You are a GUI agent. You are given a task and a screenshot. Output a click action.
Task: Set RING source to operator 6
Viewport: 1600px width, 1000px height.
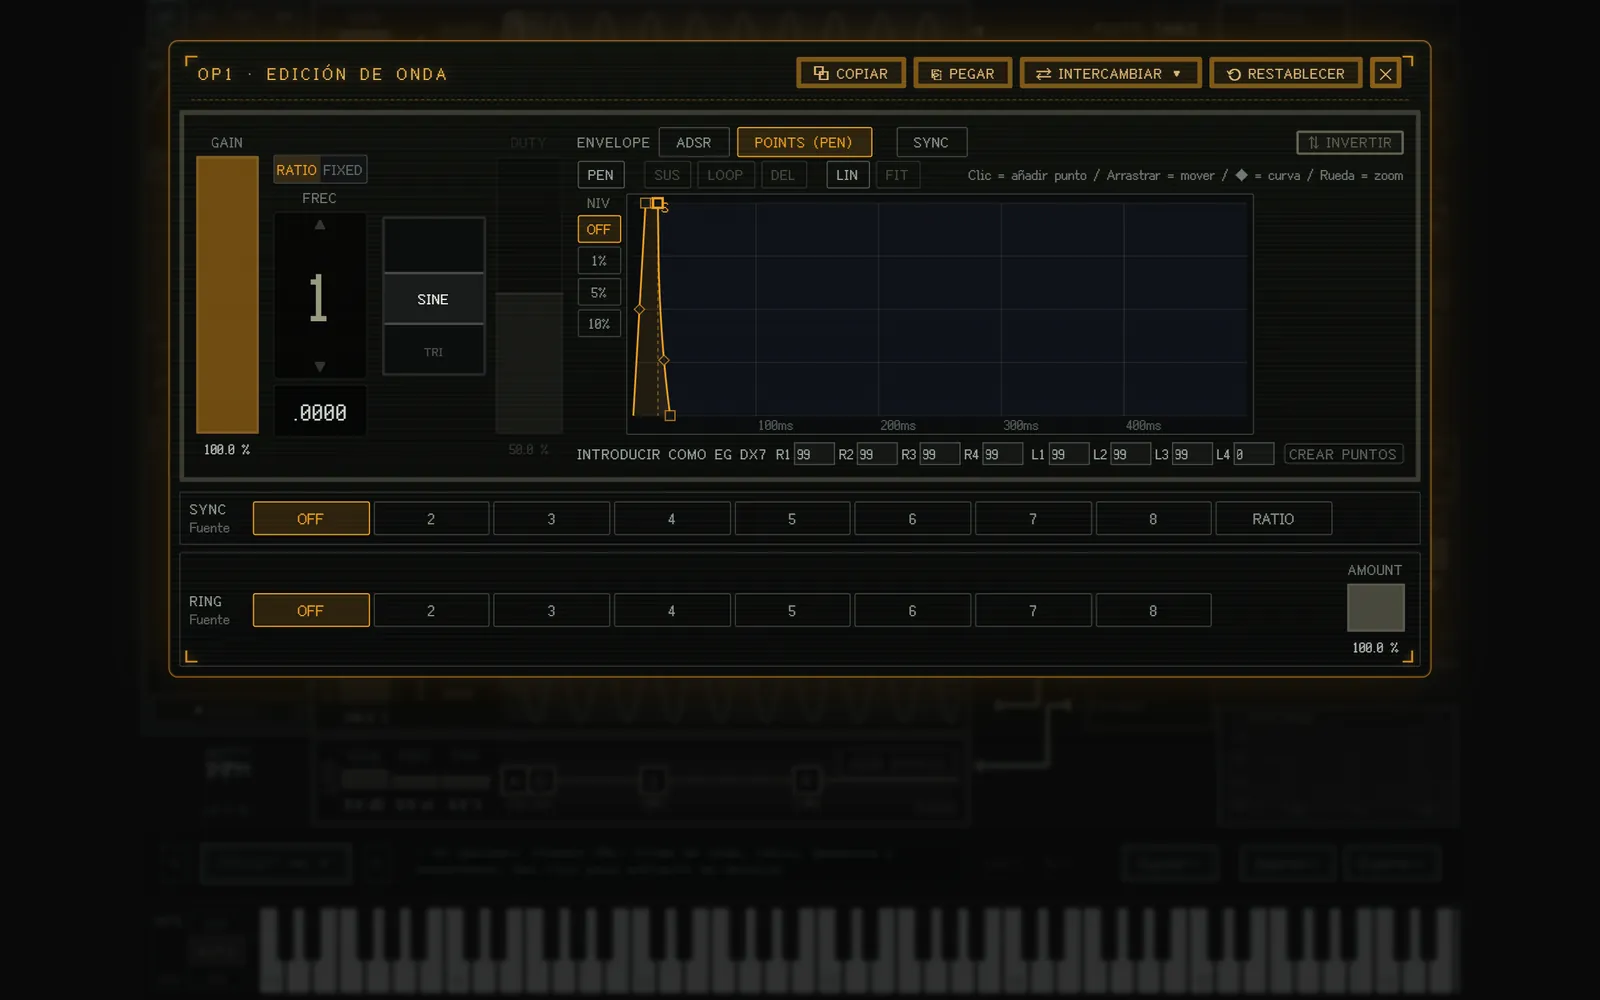pyautogui.click(x=912, y=610)
